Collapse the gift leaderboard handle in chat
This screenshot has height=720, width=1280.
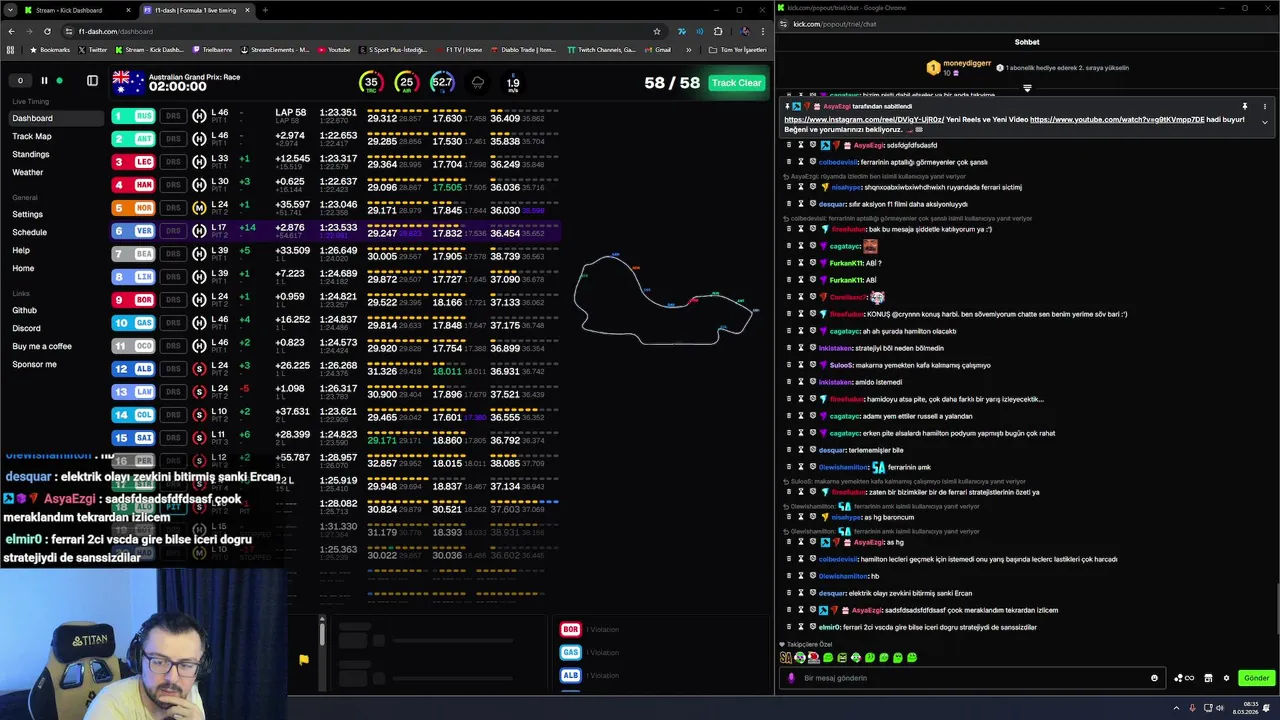(x=1027, y=89)
